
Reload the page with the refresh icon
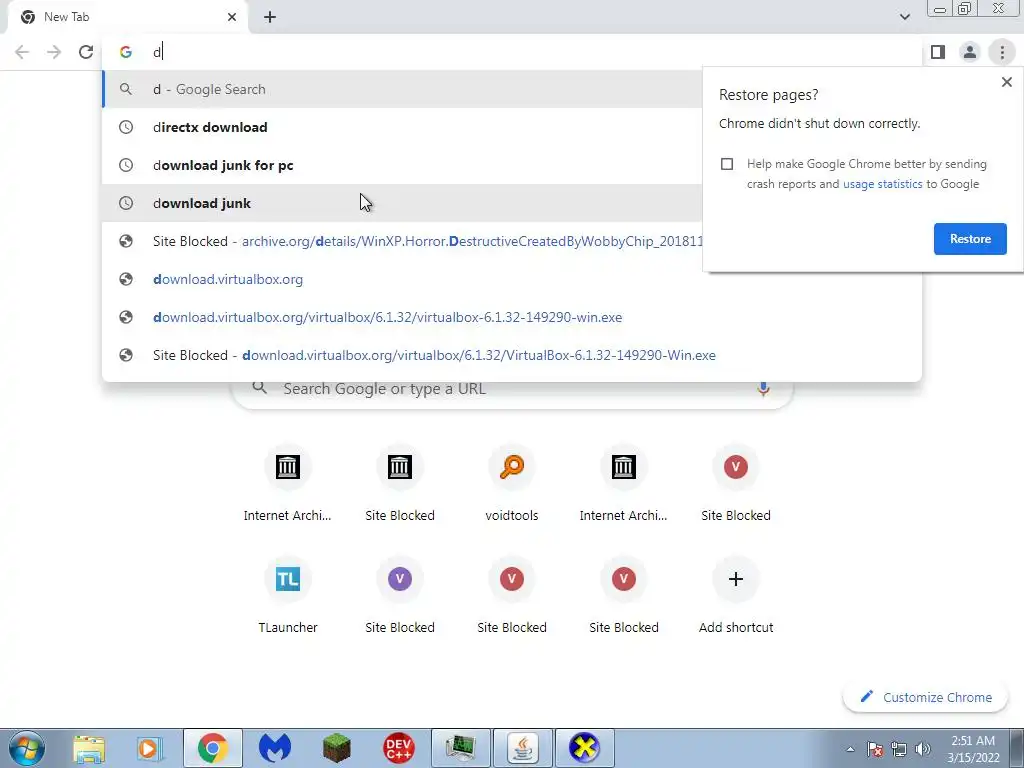tap(86, 52)
